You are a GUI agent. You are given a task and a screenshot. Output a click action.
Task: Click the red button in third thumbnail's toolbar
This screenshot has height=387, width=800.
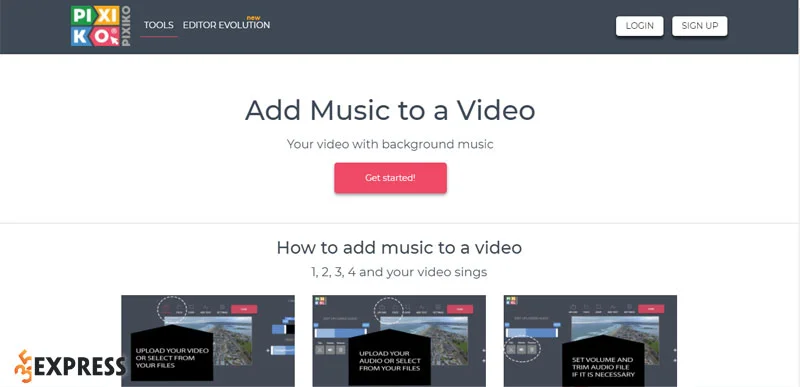(651, 309)
